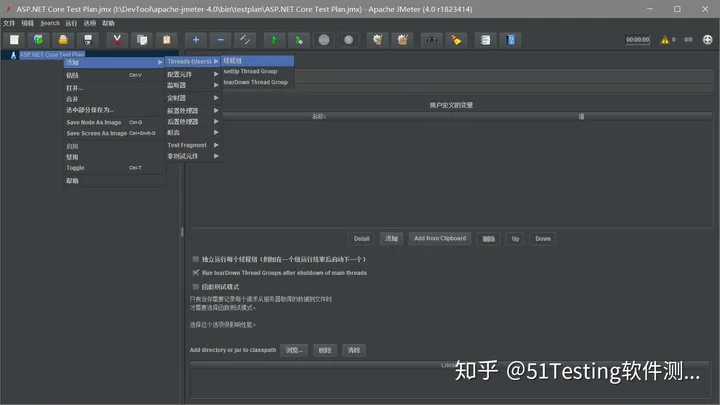
Task: Open the 帮助 menu in menu bar
Action: (108, 23)
